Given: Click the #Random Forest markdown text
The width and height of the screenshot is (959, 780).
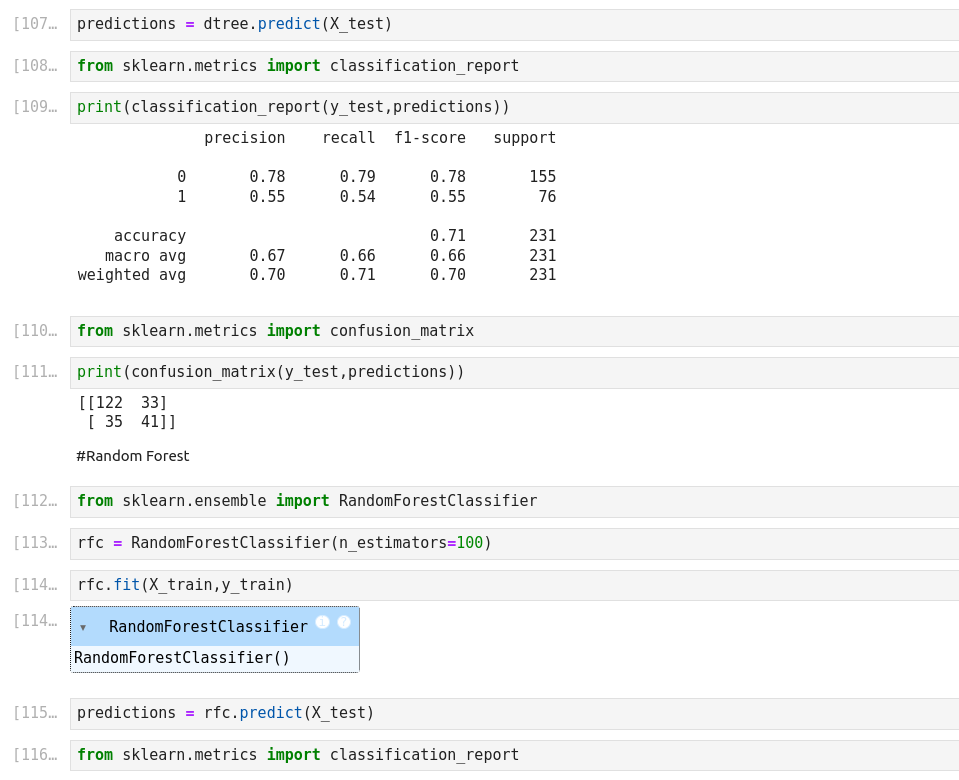Looking at the screenshot, I should (x=133, y=456).
